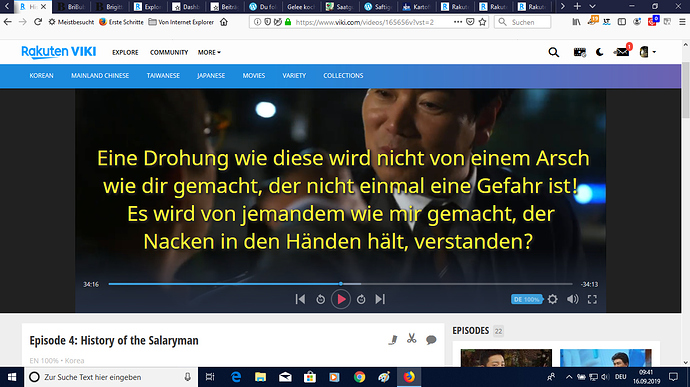Viewport: 690px width, 387px height.
Task: Open the MOVIES category
Action: pyautogui.click(x=254, y=76)
